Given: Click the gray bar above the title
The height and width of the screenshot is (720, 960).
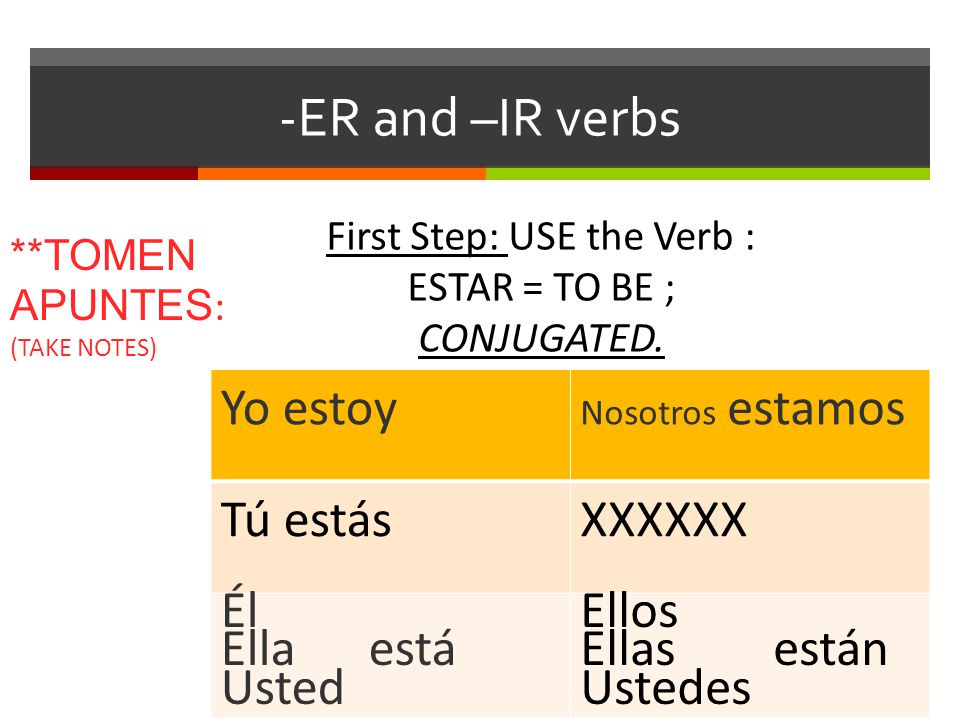Looking at the screenshot, I should tap(480, 57).
